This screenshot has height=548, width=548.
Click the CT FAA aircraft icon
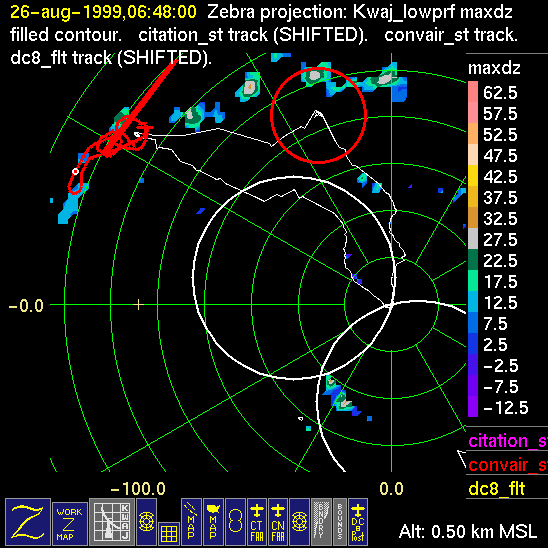257,521
